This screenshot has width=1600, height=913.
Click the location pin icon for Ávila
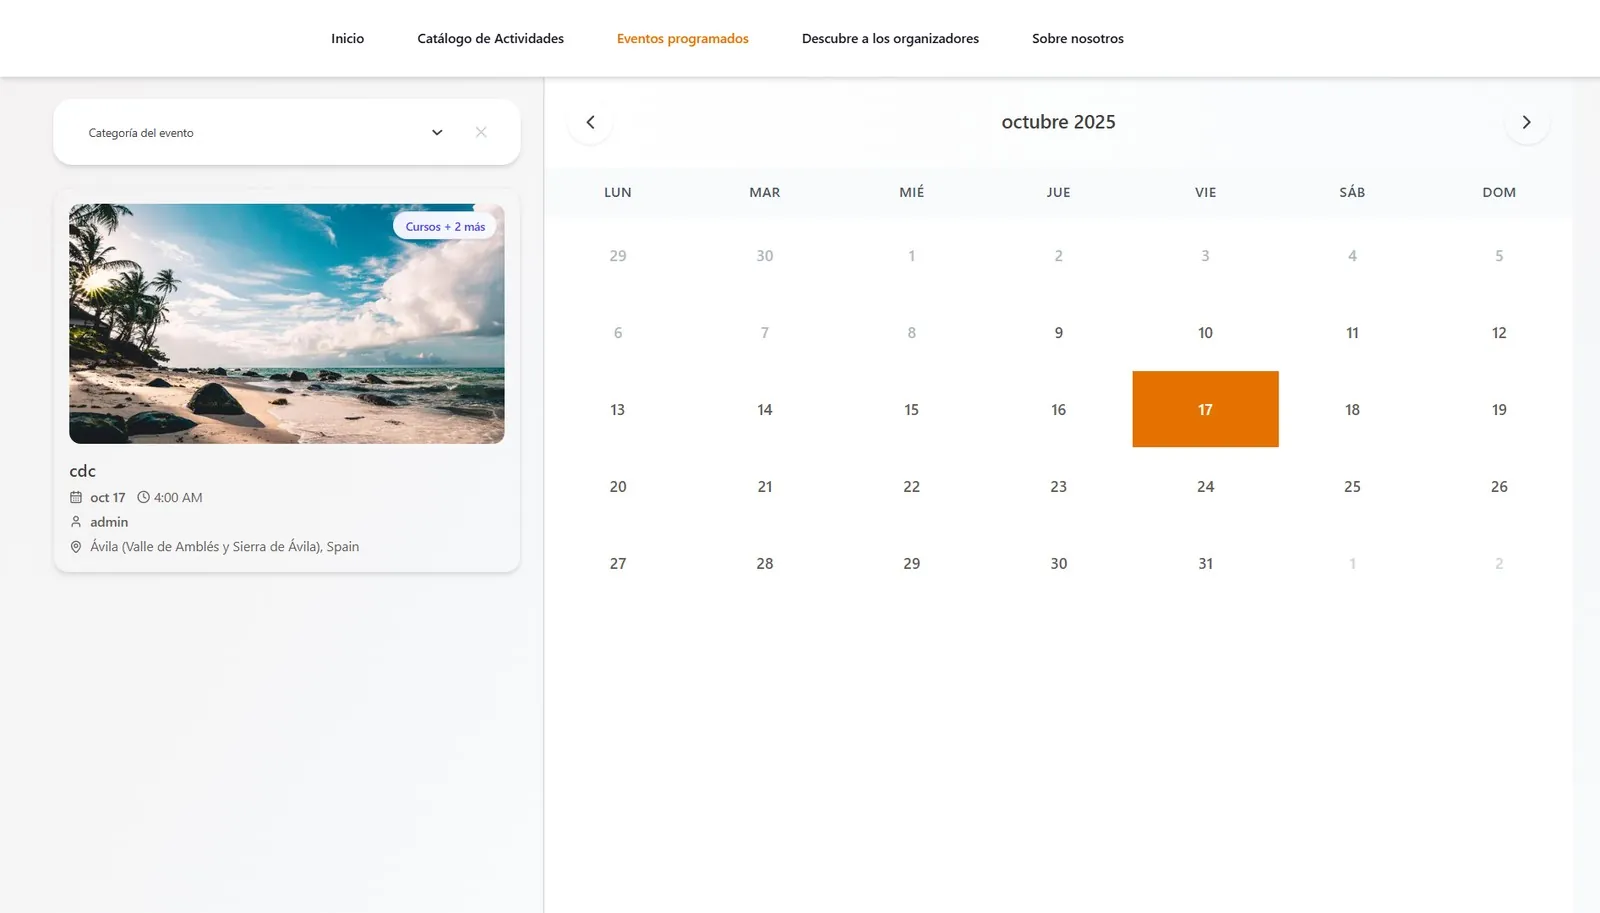coord(76,547)
